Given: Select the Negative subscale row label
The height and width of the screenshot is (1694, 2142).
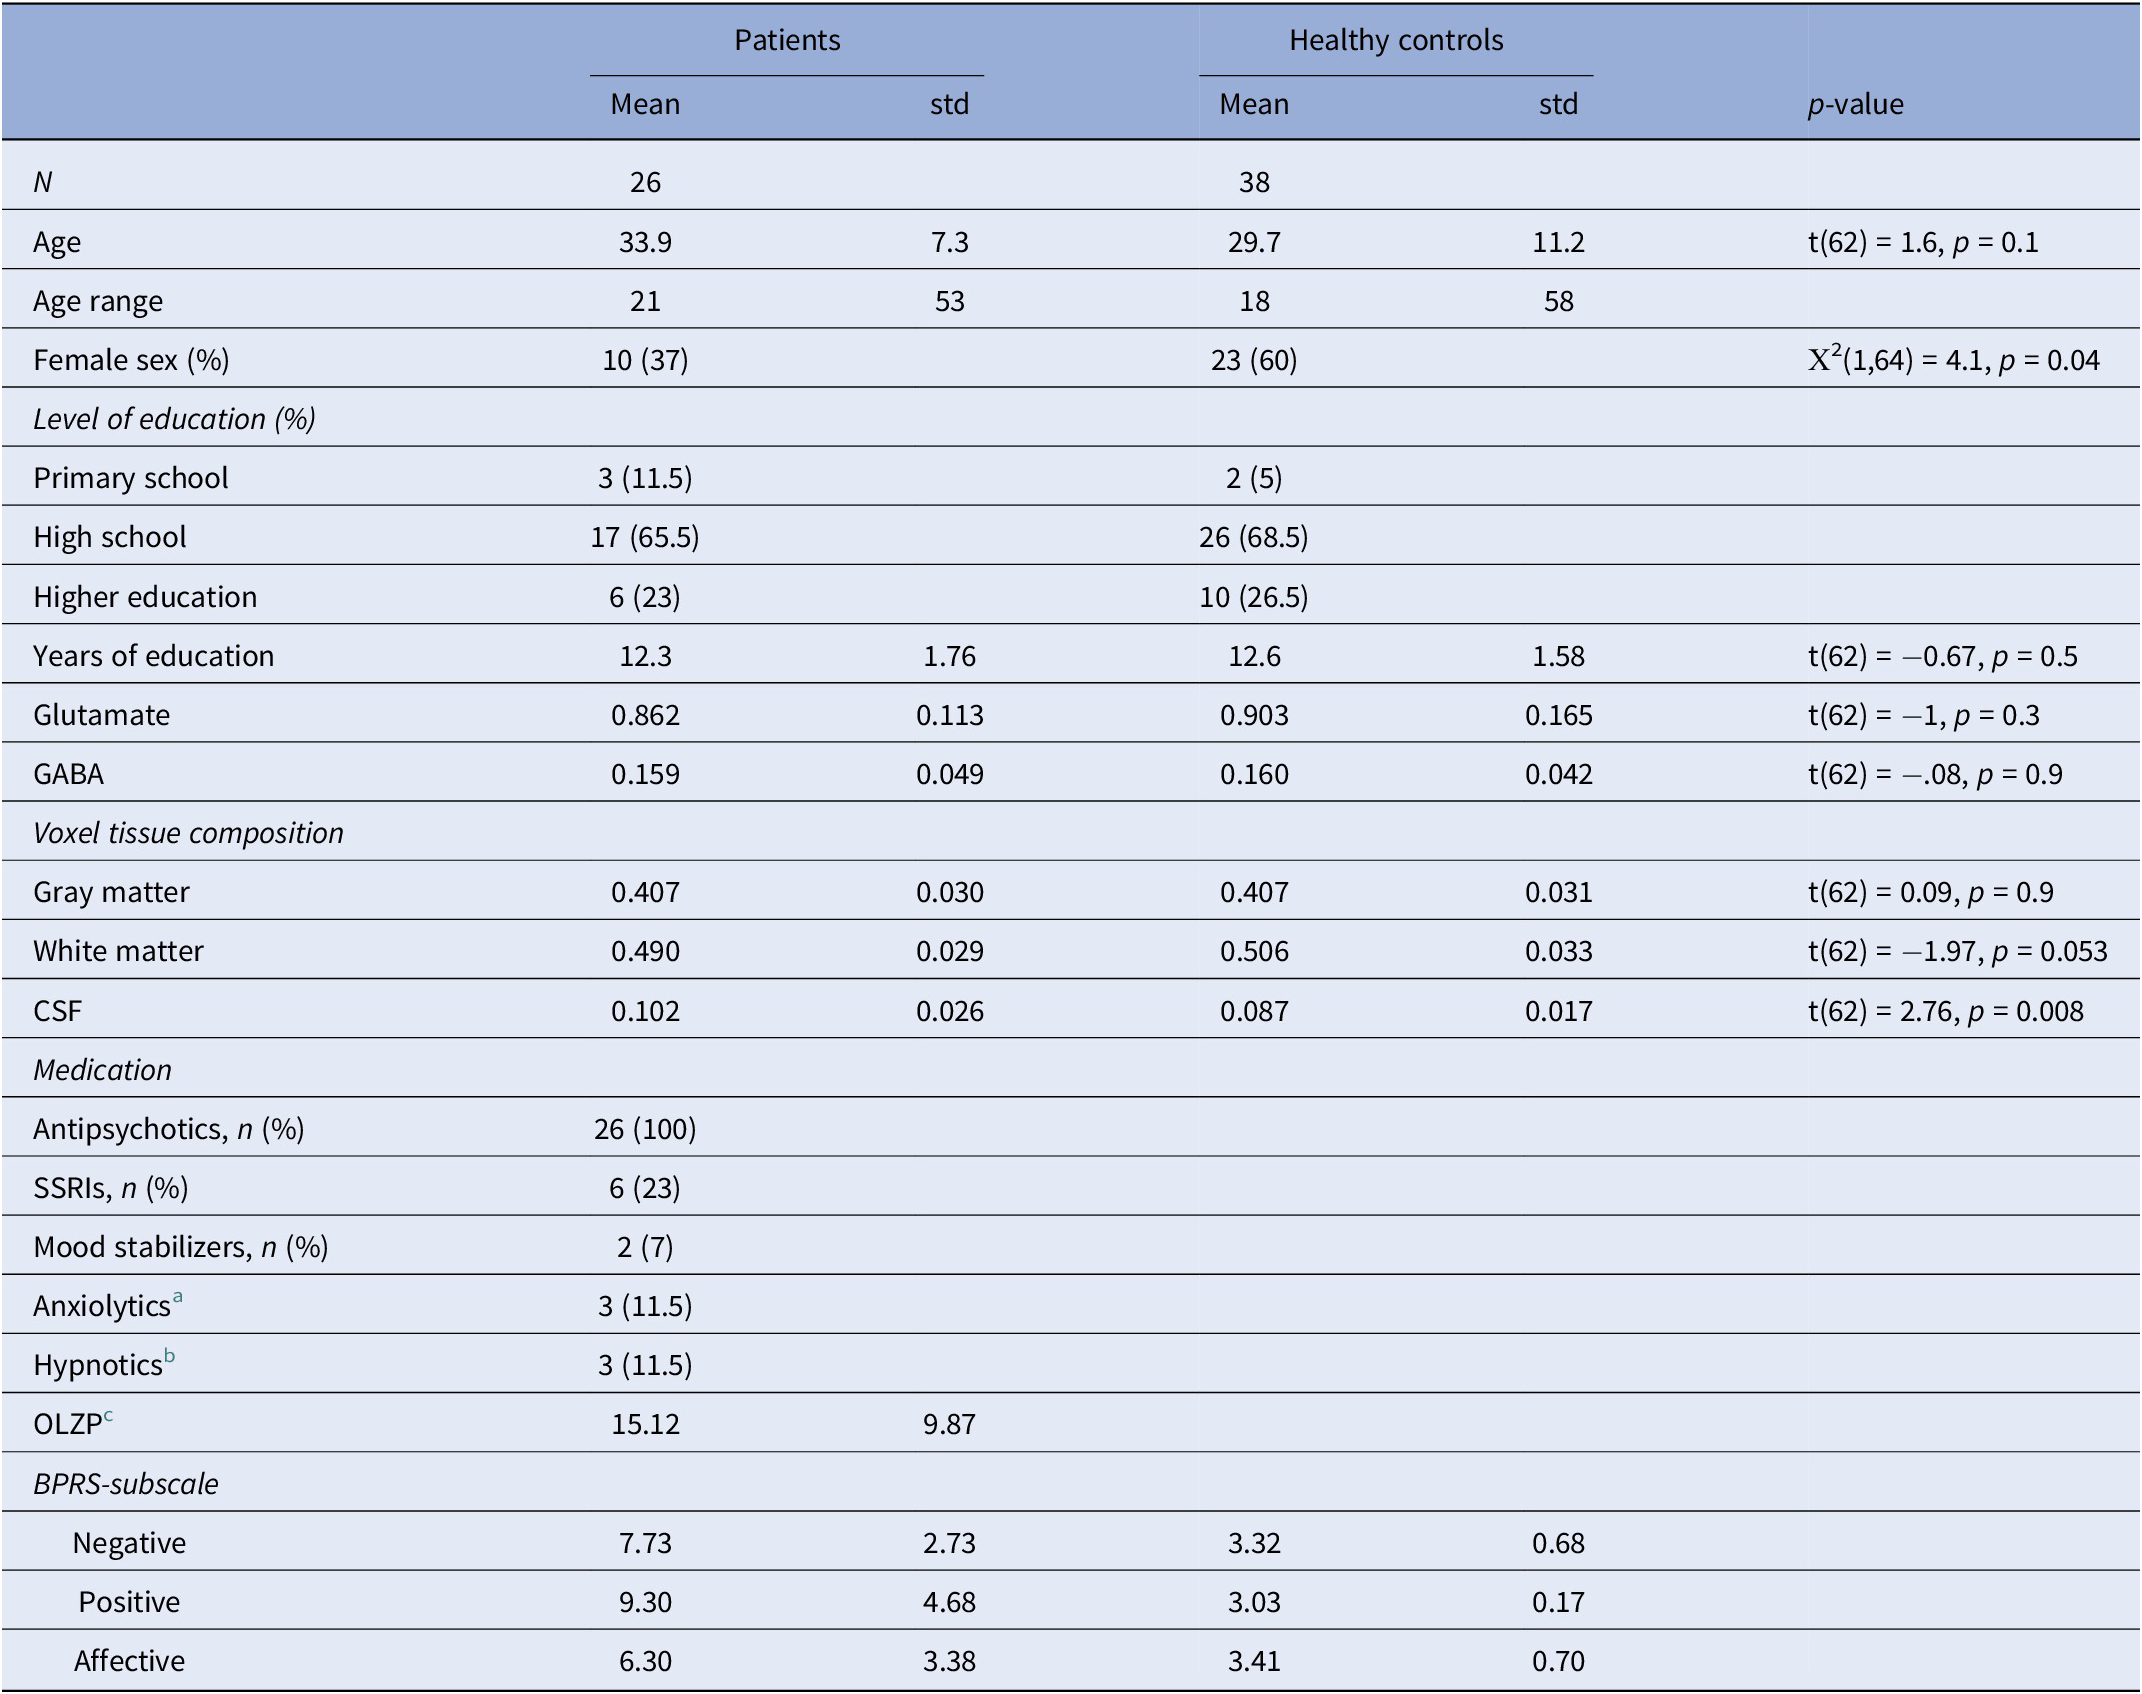Looking at the screenshot, I should [x=129, y=1543].
